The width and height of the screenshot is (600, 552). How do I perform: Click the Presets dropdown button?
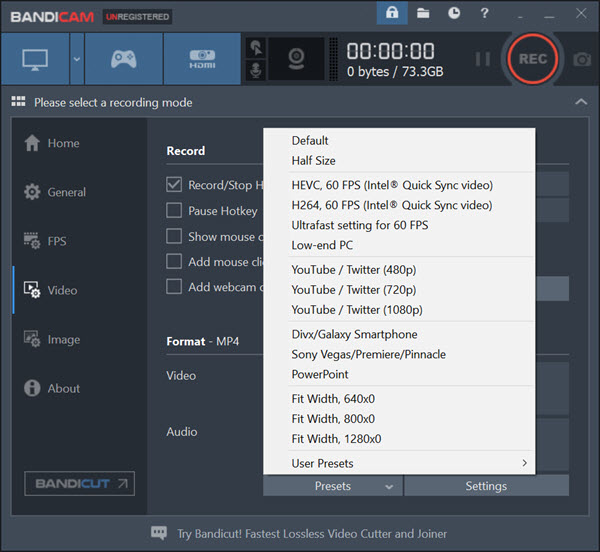click(333, 486)
